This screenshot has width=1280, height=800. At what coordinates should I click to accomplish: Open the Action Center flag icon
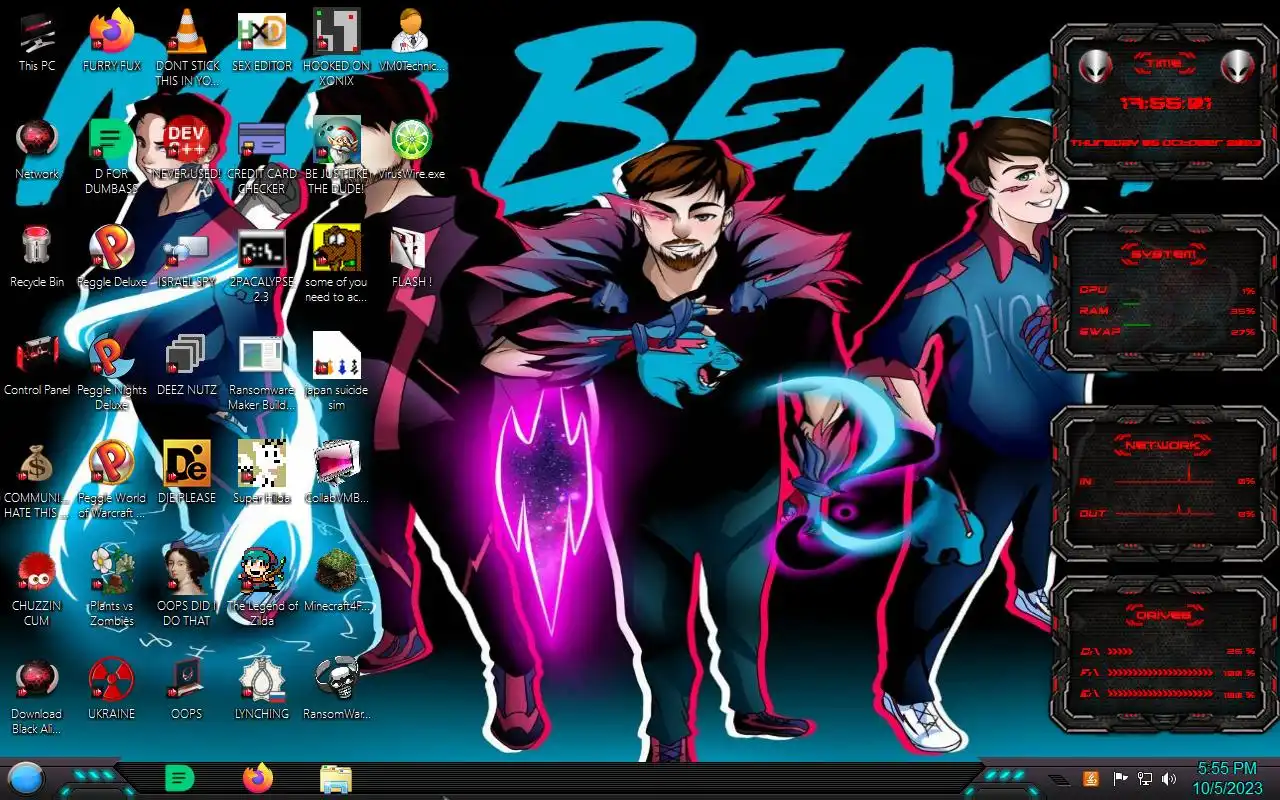[1121, 778]
